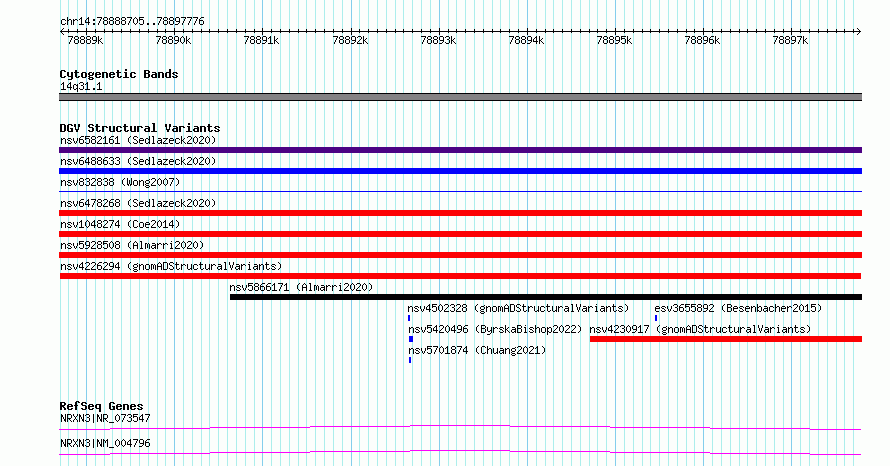The height and width of the screenshot is (466, 890).
Task: Click NRXN3|NM_004796 gene label
Action: [x=105, y=443]
